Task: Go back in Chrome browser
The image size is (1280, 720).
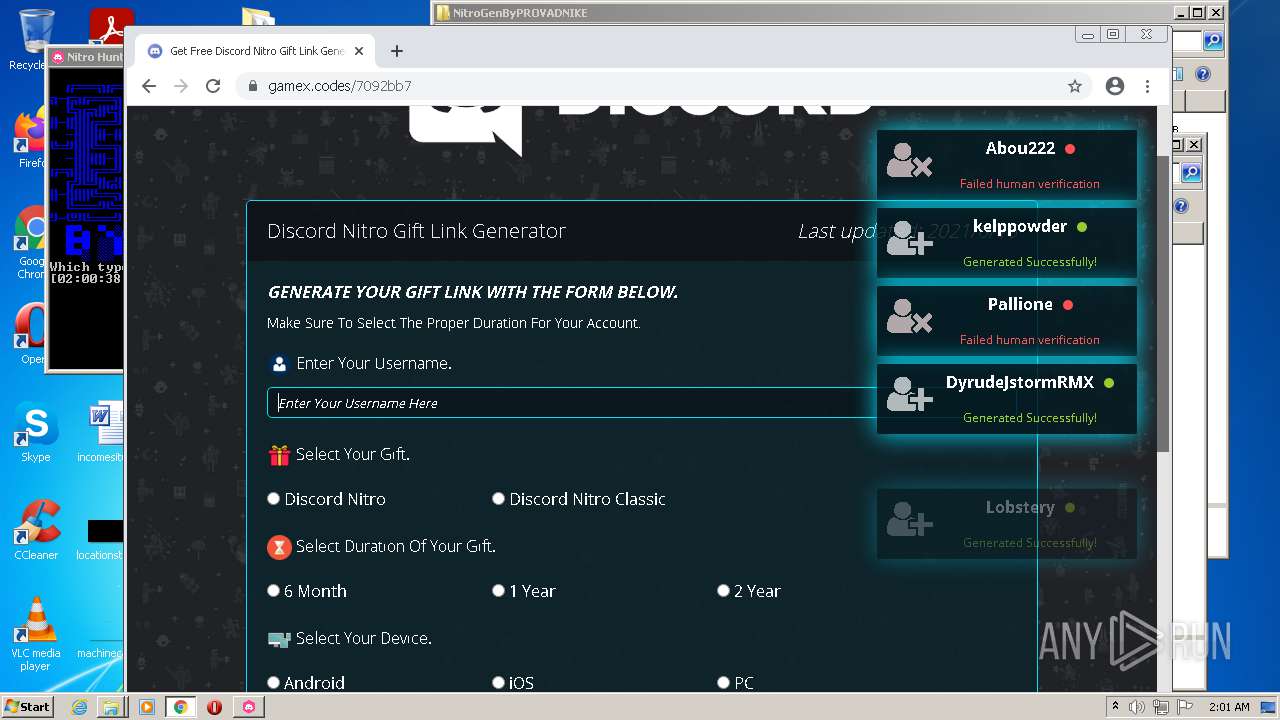Action: (149, 86)
